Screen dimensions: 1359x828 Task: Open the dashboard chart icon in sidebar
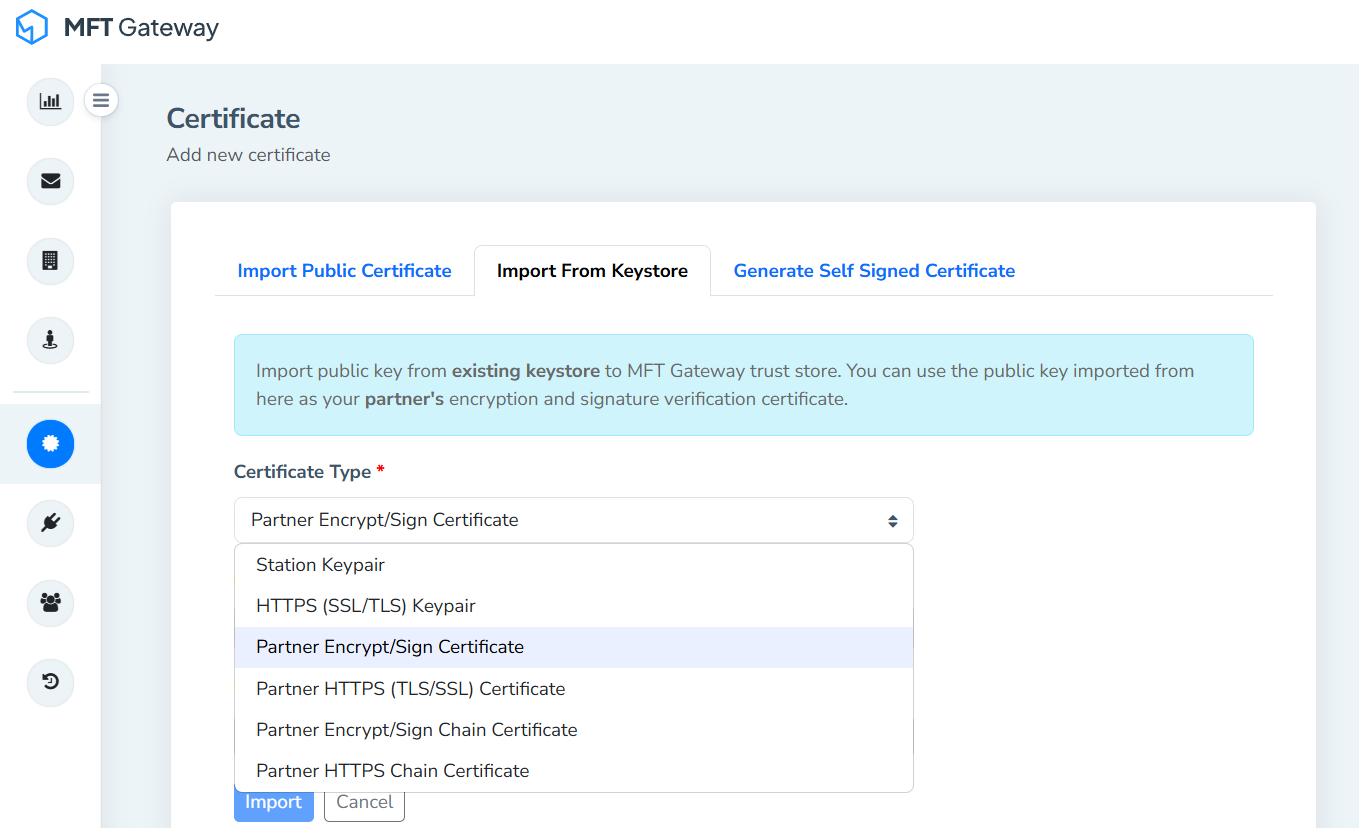click(x=50, y=101)
